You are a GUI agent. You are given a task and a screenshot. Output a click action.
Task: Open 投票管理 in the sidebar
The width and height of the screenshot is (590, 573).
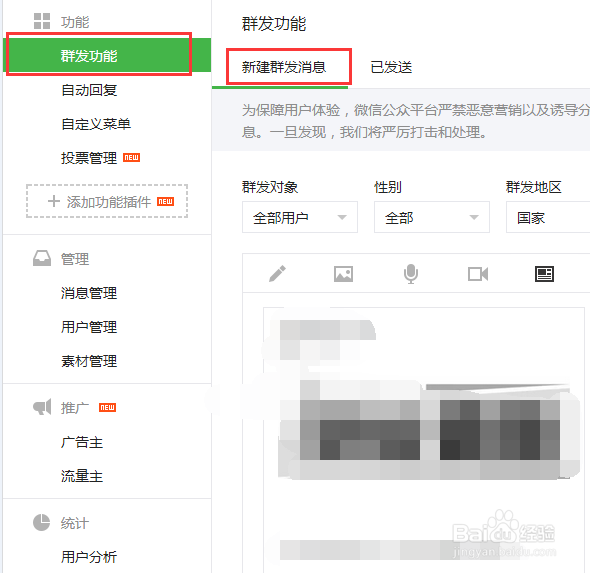coord(89,158)
